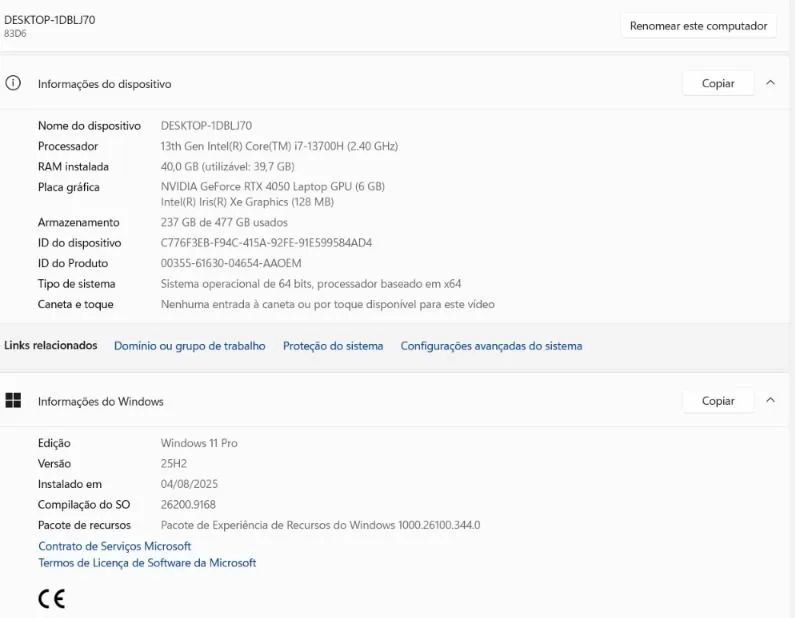795x618 pixels.
Task: Click the RAM value 40,0 GB
Action: tap(228, 166)
